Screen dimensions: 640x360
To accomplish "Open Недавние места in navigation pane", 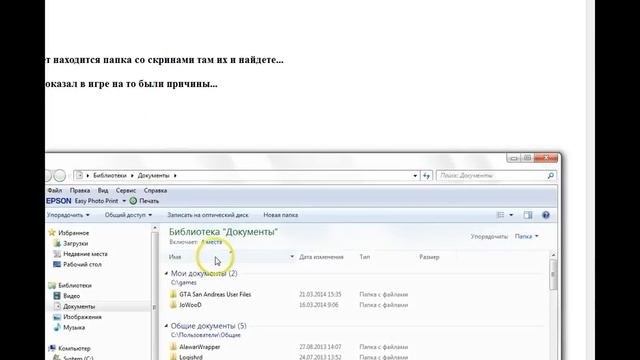I will 85,254.
